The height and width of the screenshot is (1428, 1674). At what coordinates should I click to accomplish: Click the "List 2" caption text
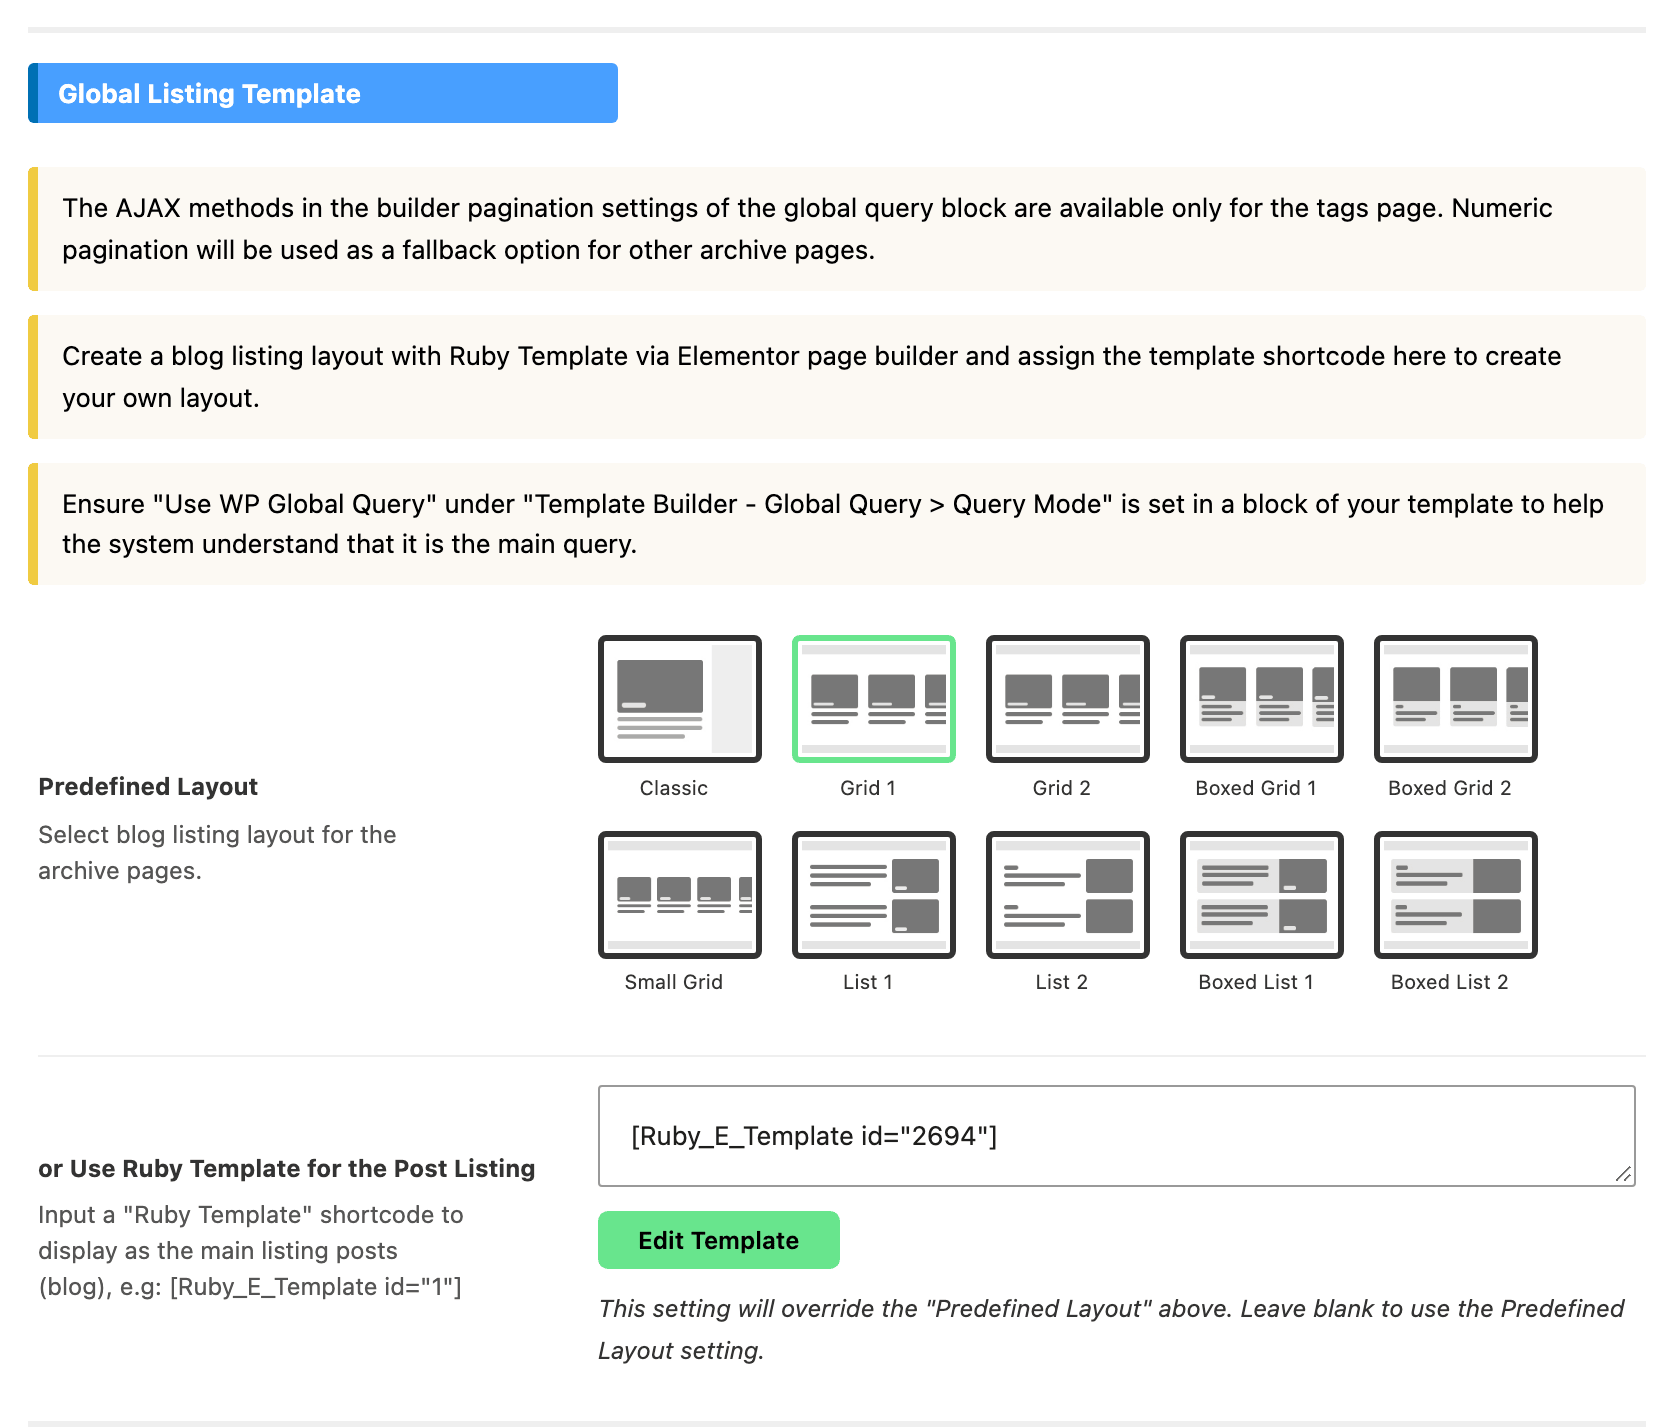1062,982
